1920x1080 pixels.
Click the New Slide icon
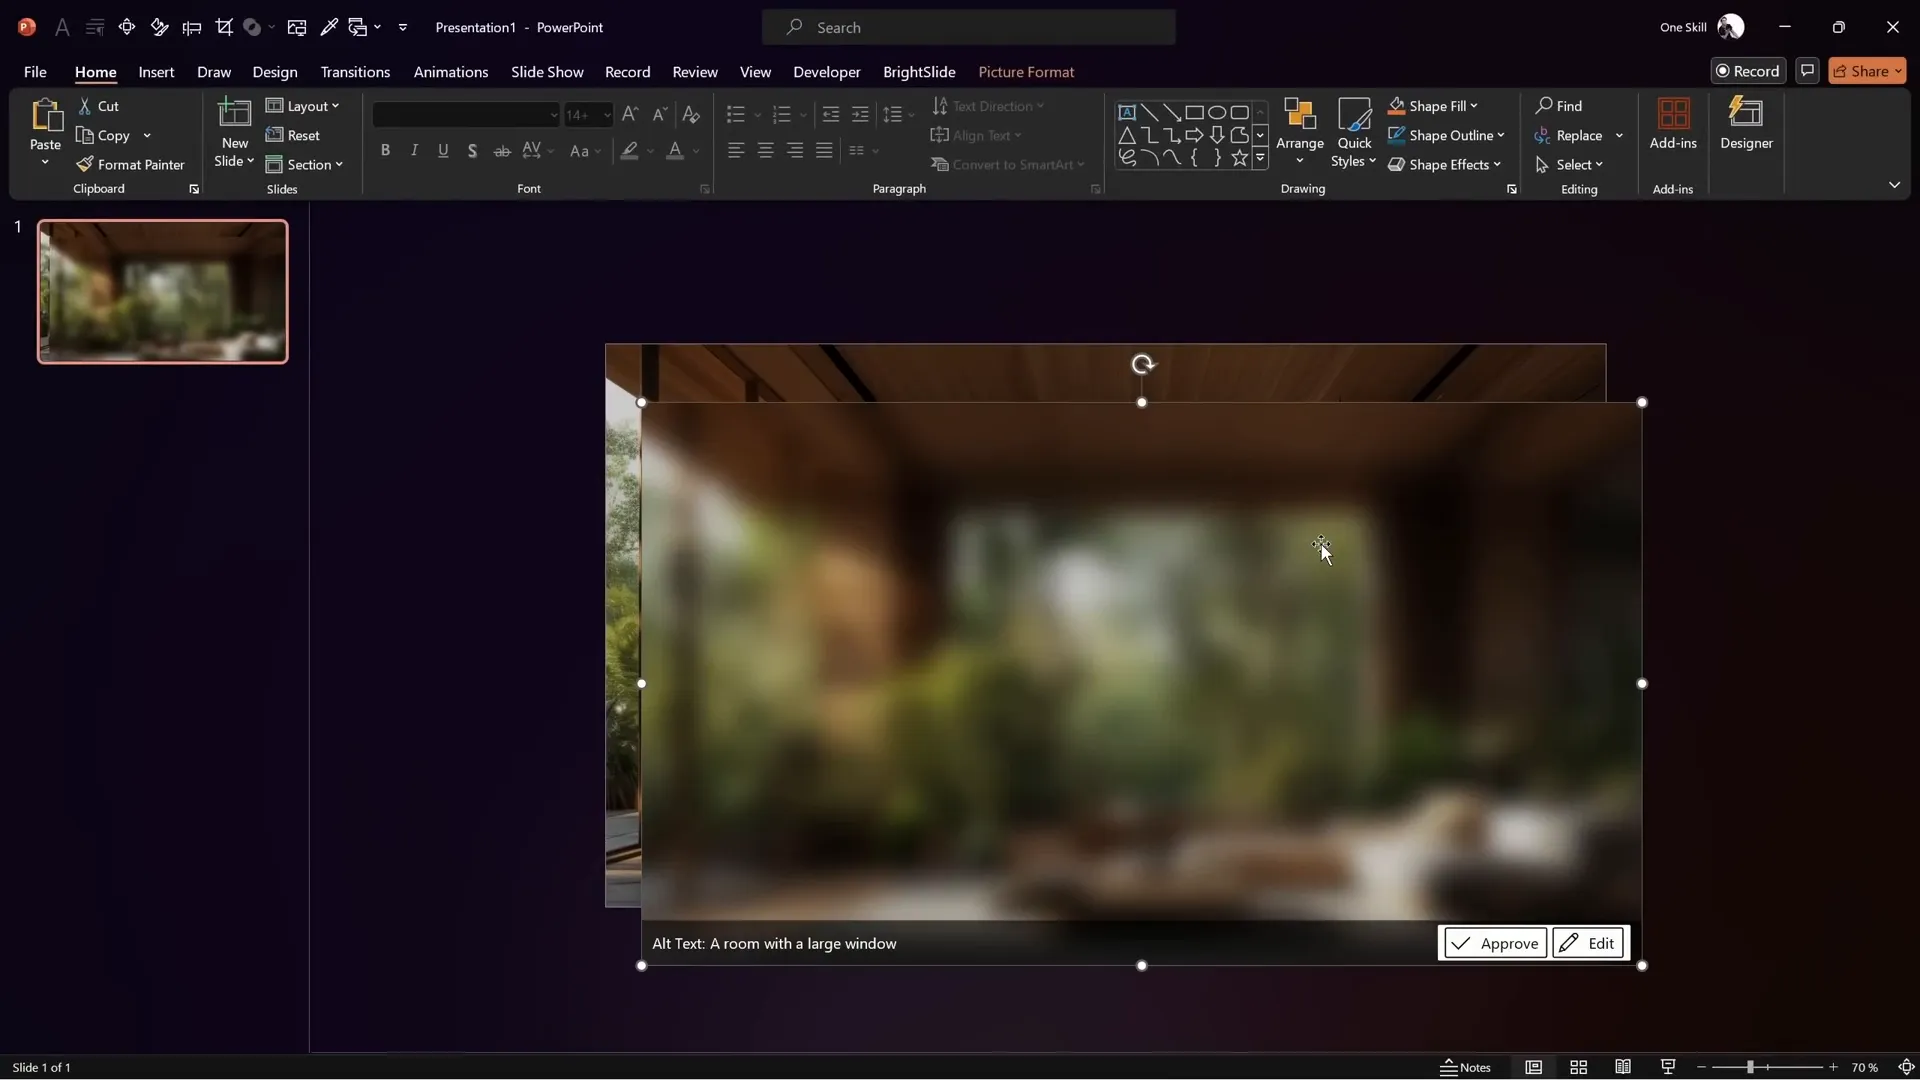pos(234,115)
